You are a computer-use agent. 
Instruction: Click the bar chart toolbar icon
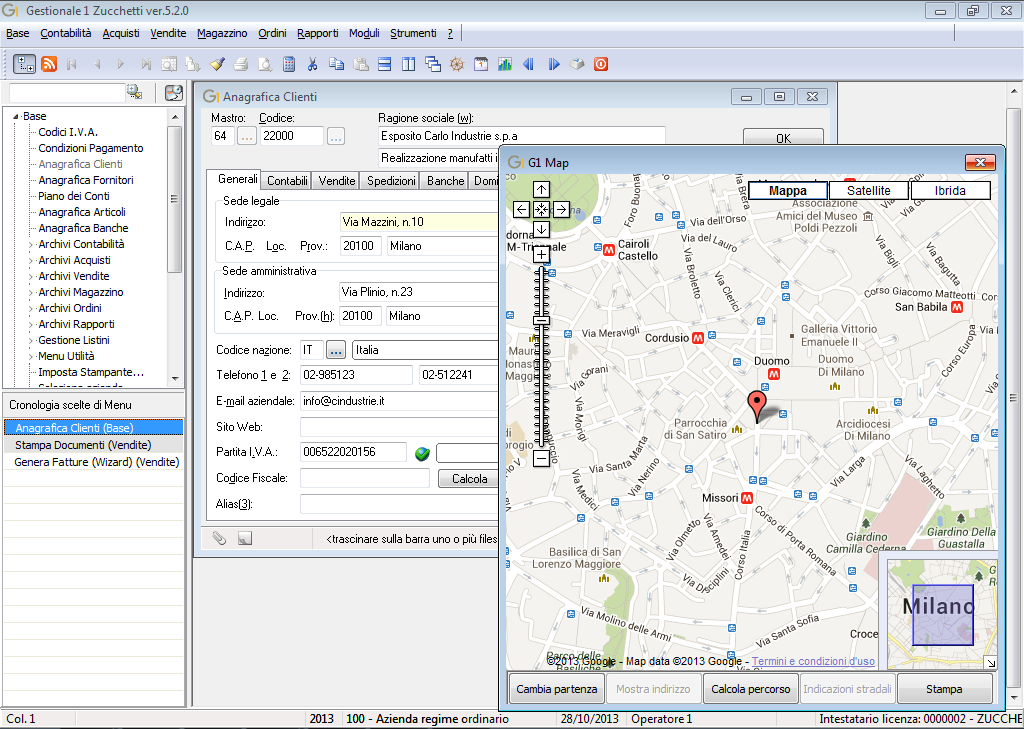pyautogui.click(x=505, y=64)
